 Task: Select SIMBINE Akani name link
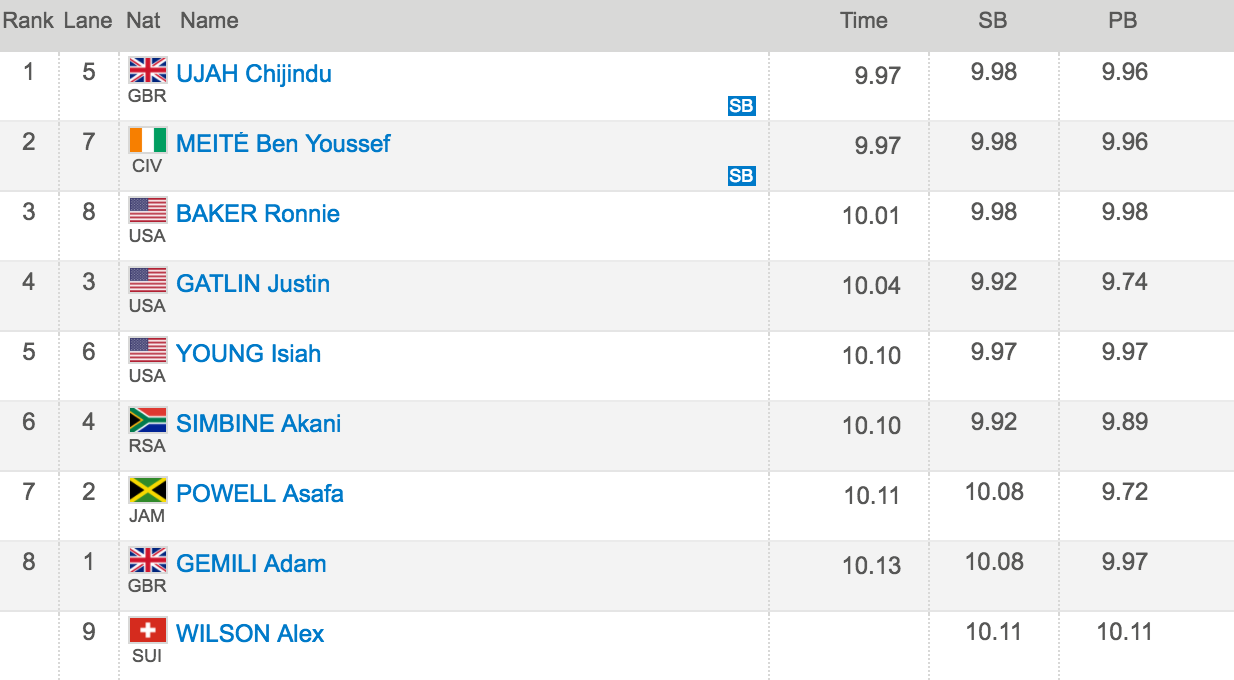[258, 423]
